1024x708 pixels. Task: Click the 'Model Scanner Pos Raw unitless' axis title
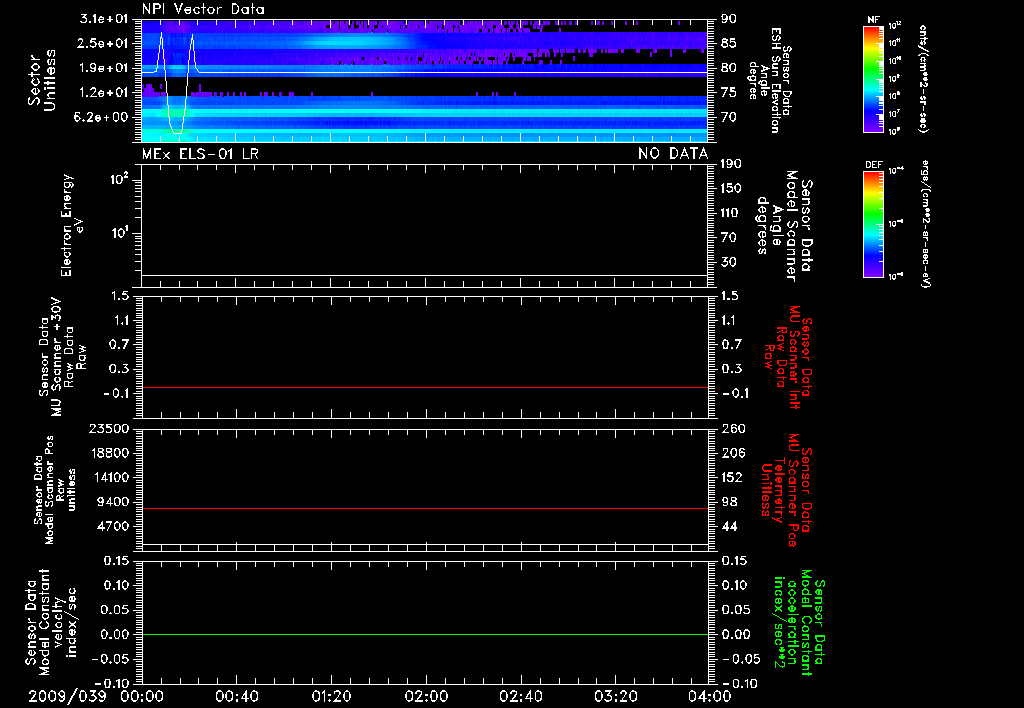click(54, 490)
